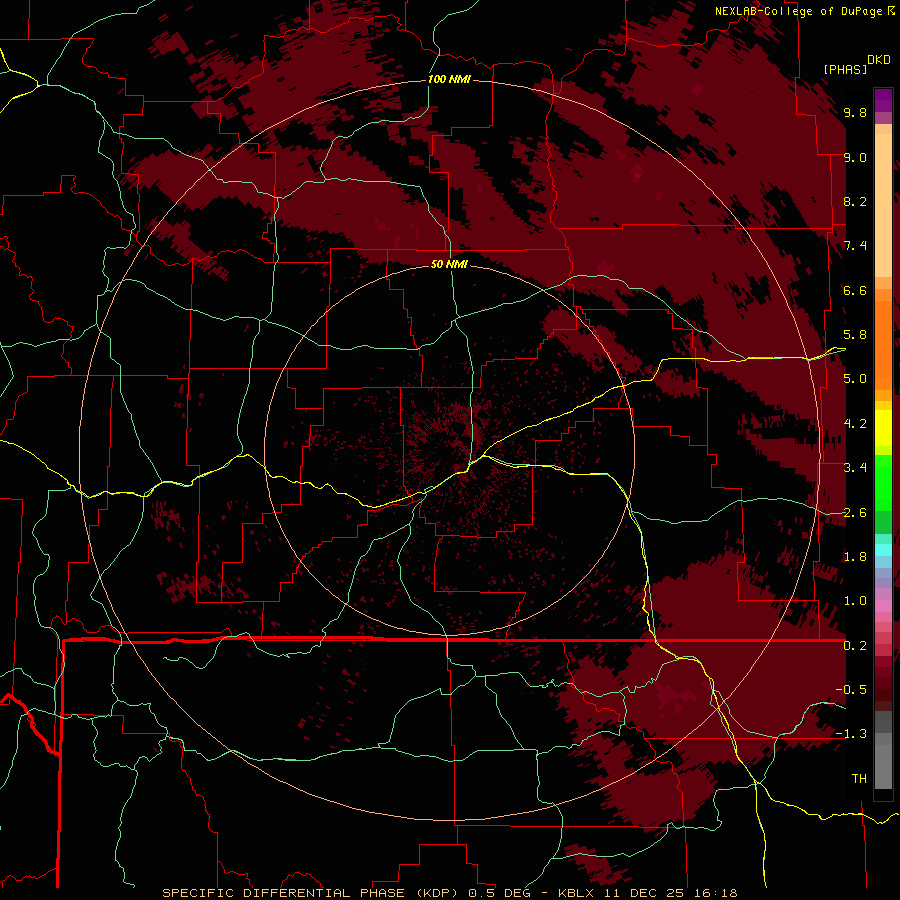Pick the bright green band on color bar
This screenshot has width=900, height=900.
(883, 484)
